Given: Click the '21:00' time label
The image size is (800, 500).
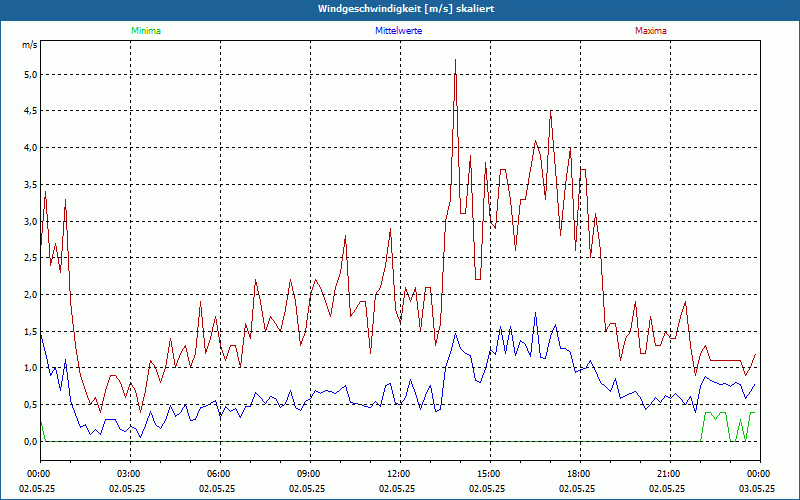Looking at the screenshot, I should pyautogui.click(x=670, y=474).
